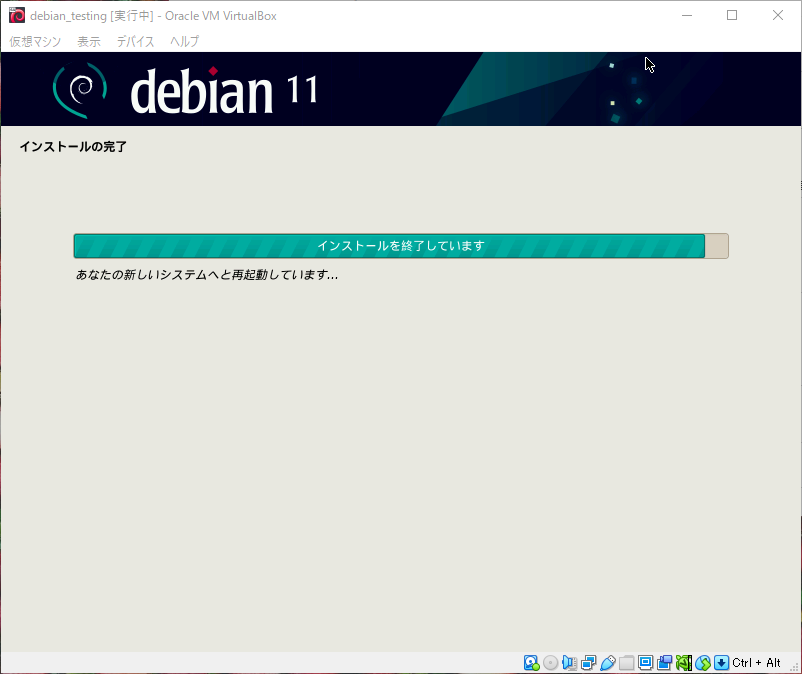The width and height of the screenshot is (802, 674).
Task: Click the keyboard capture arrow icon
Action: click(x=721, y=663)
